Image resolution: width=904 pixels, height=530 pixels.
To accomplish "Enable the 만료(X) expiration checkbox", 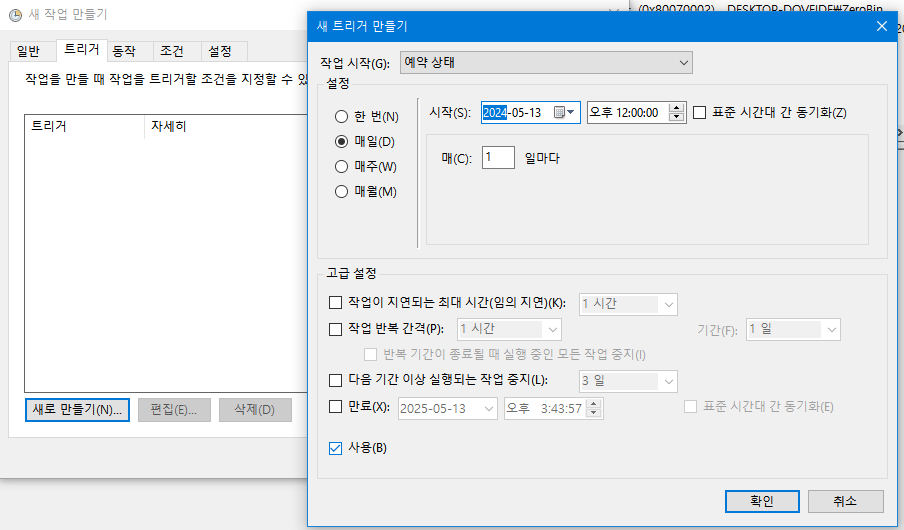I will pyautogui.click(x=335, y=407).
